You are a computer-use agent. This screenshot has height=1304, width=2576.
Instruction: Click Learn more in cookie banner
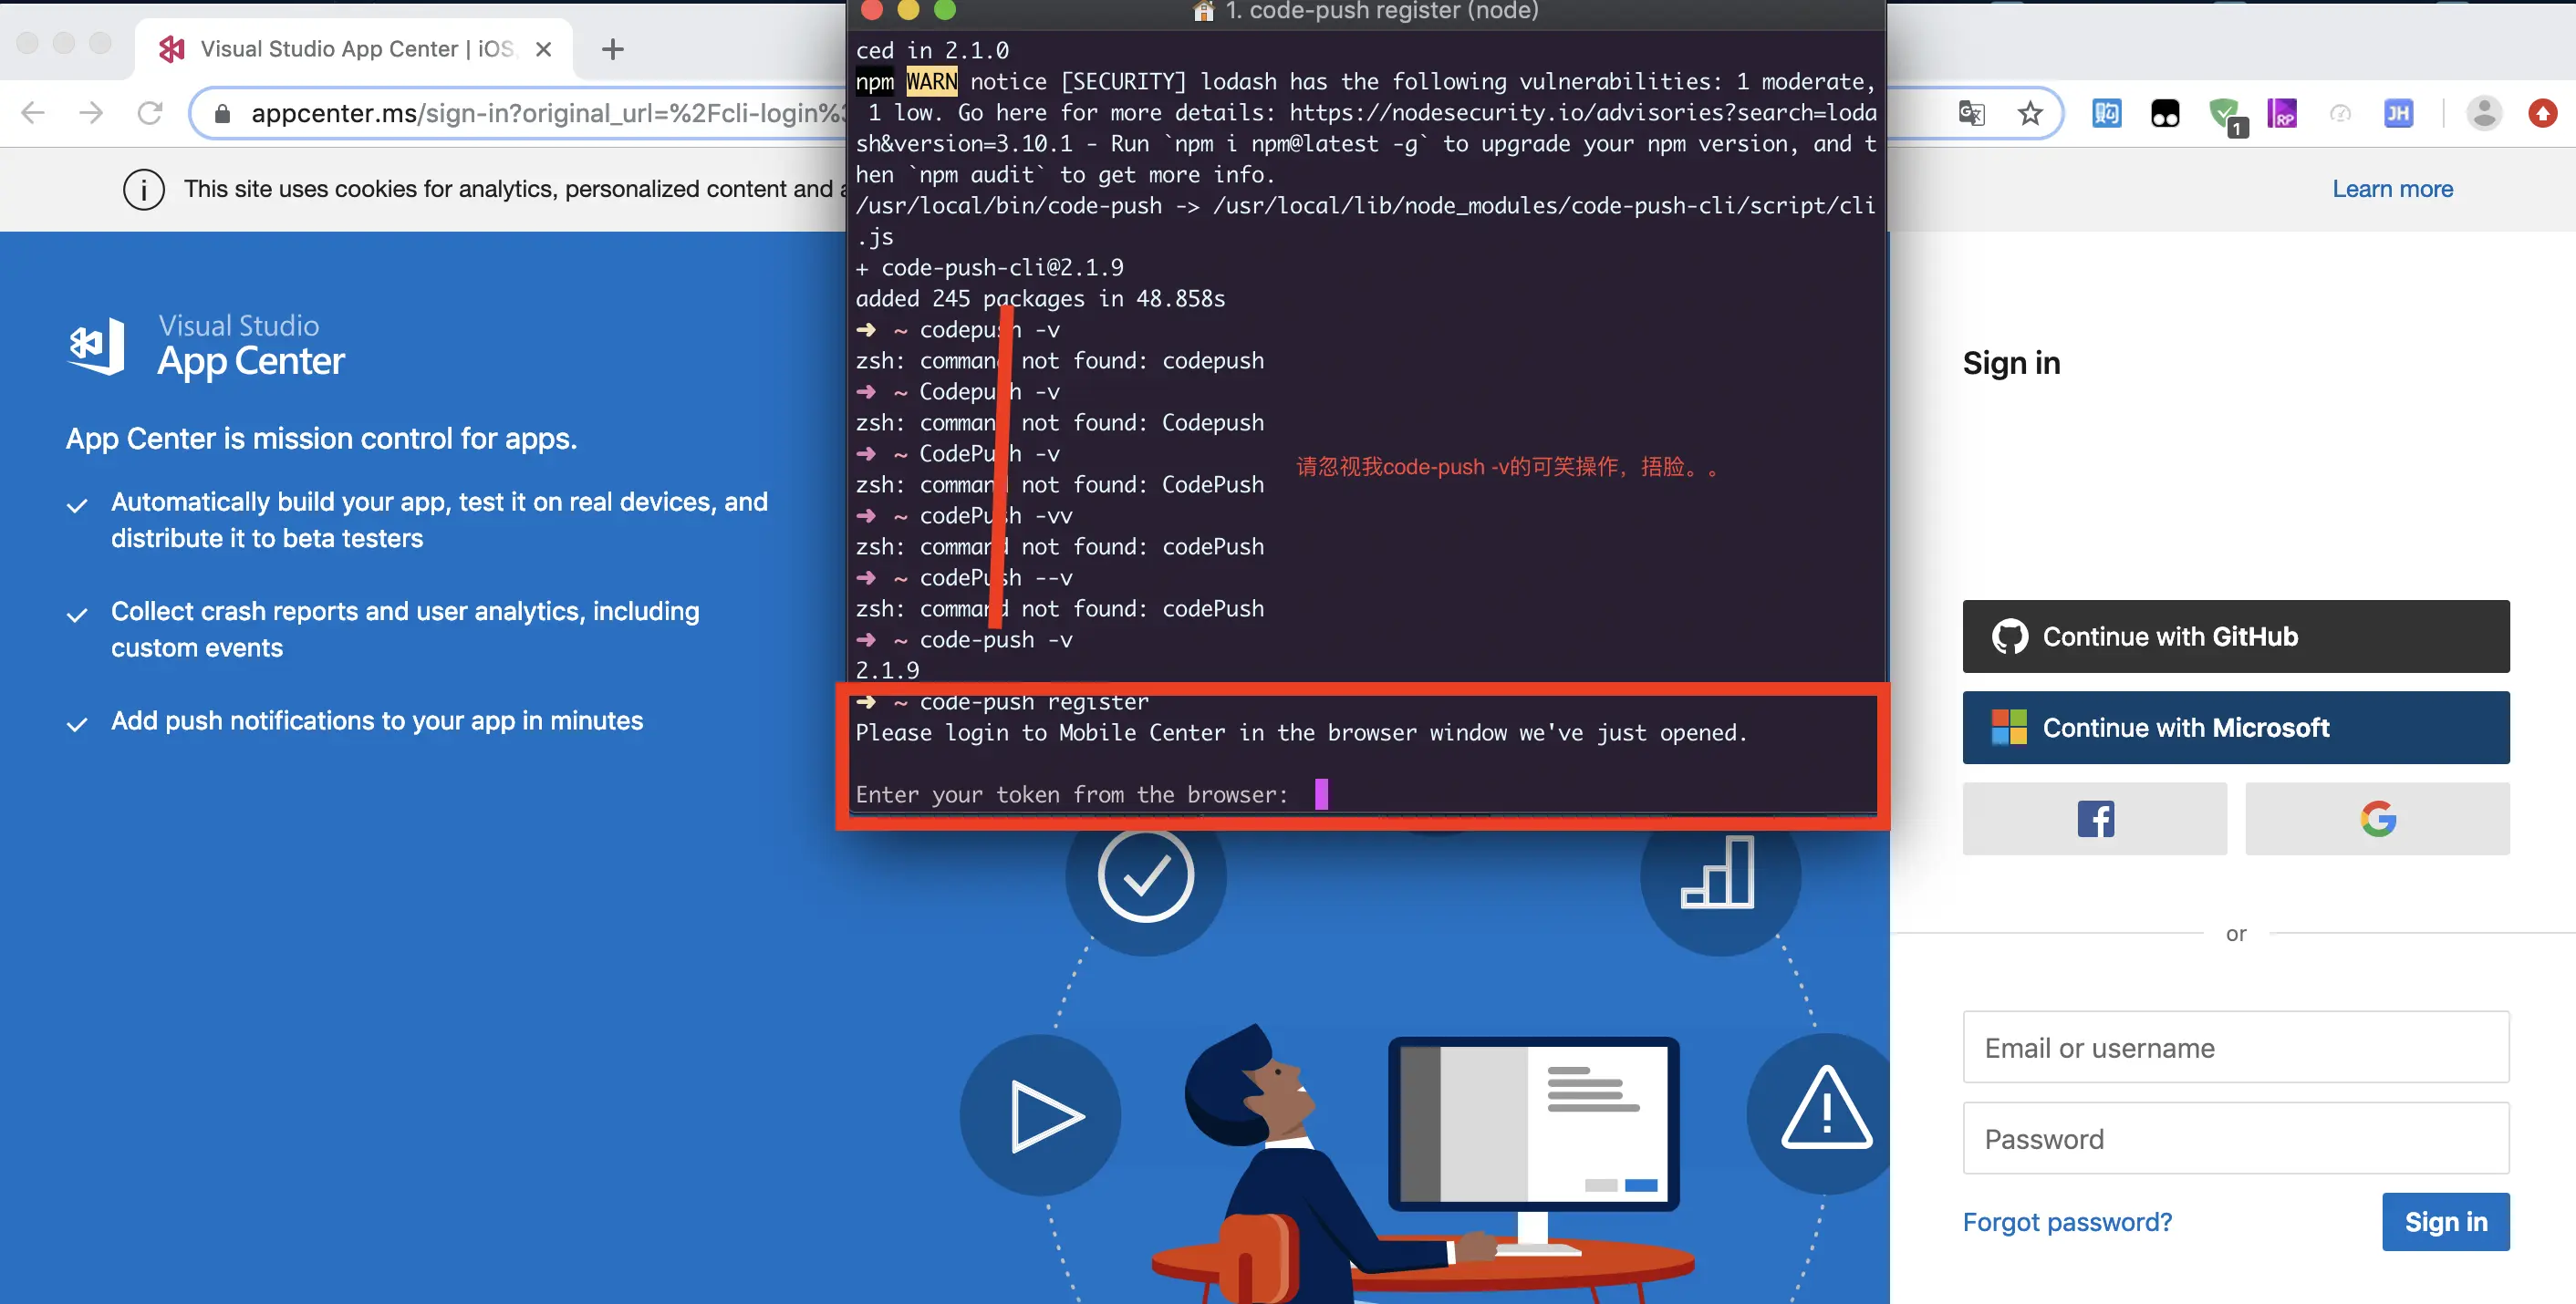2391,189
